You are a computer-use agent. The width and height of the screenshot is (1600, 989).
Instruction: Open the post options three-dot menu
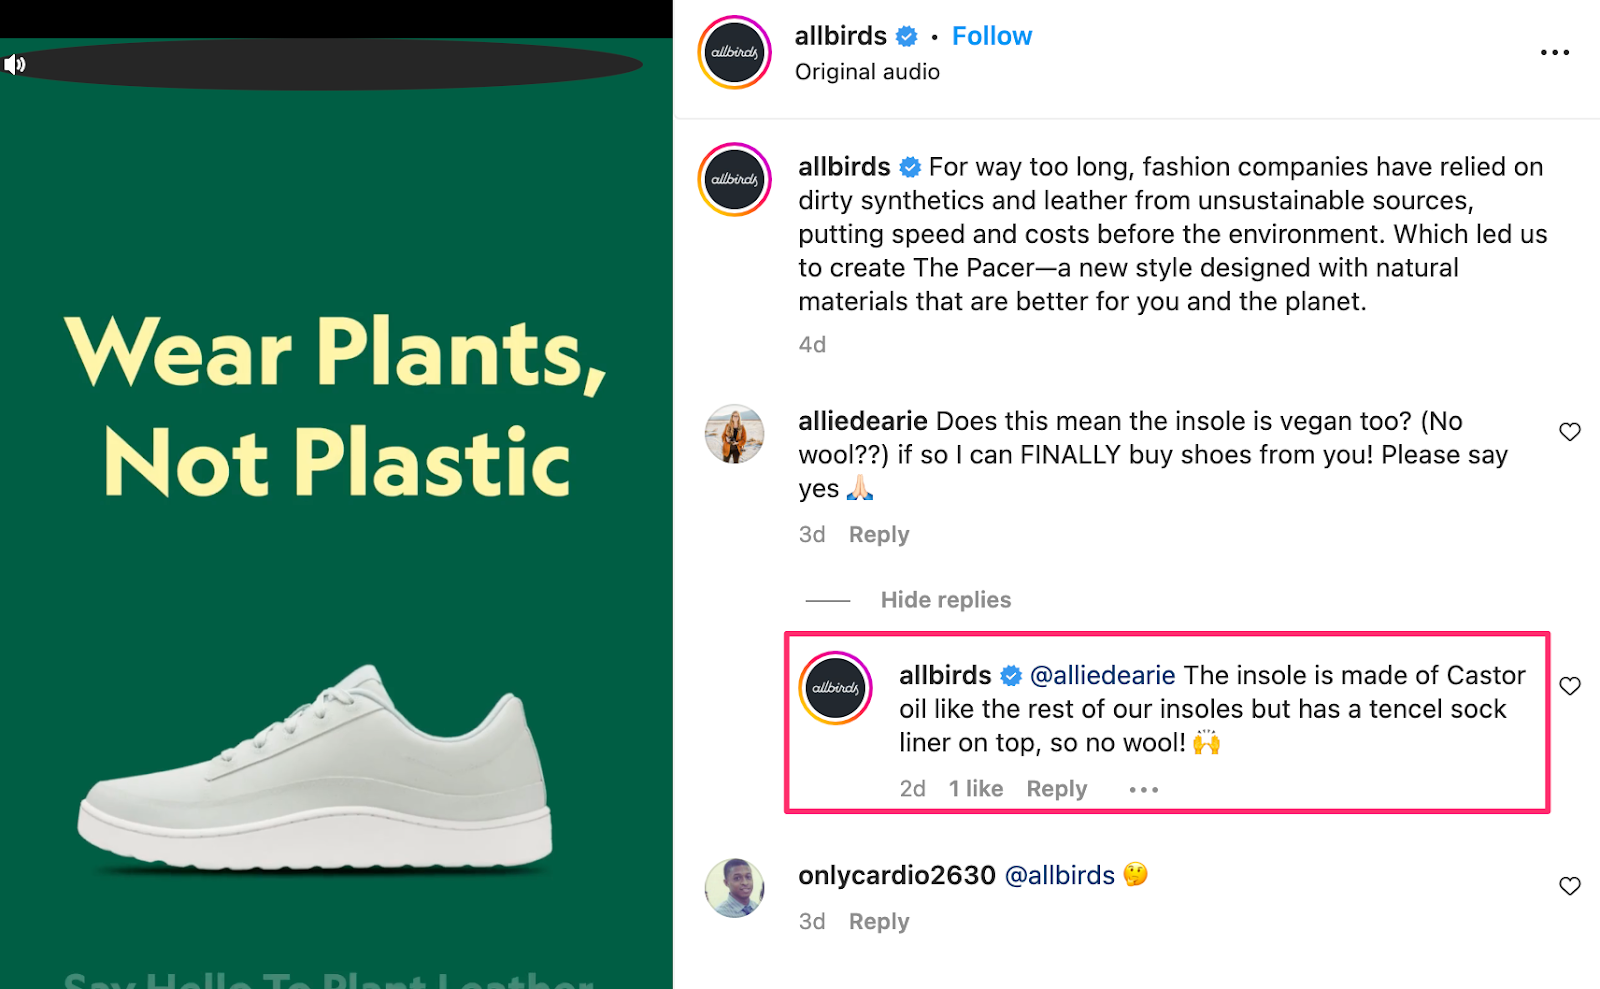pos(1555,52)
